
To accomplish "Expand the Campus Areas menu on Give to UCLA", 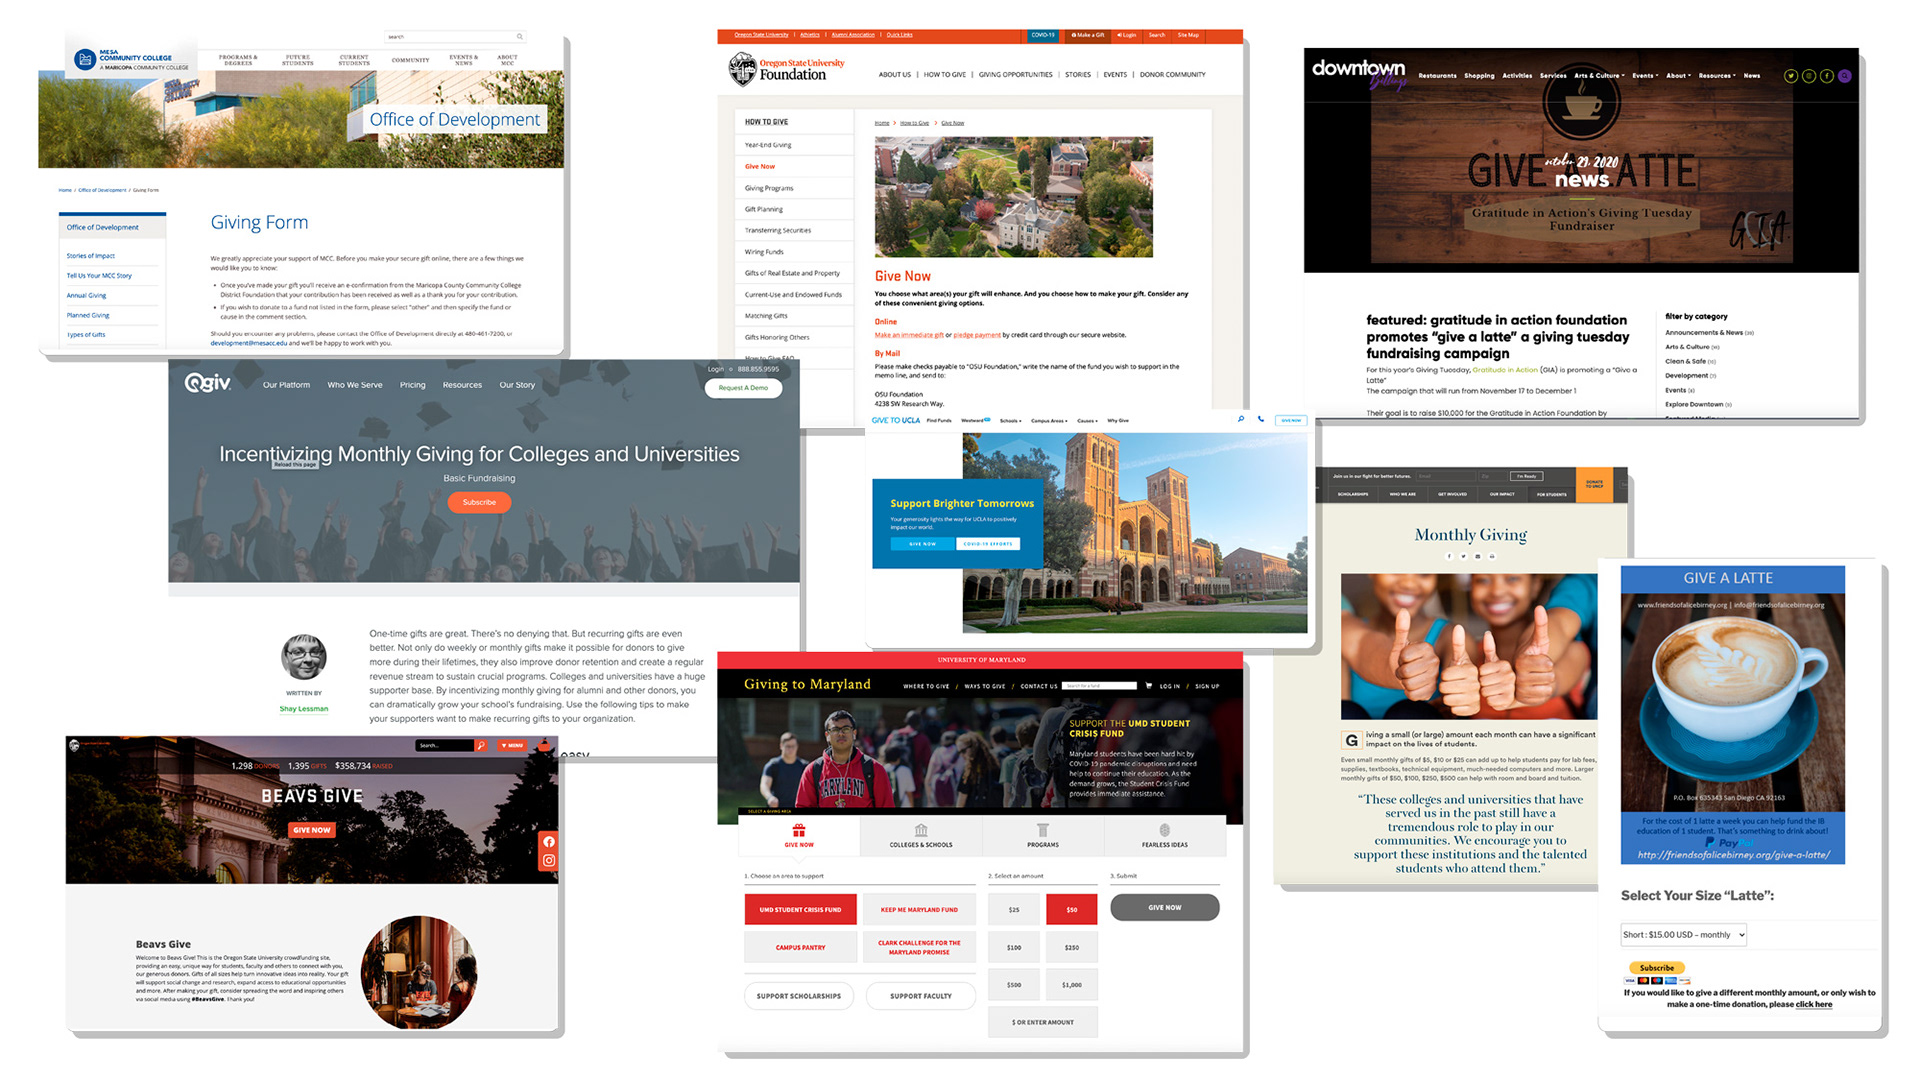I will click(x=1050, y=421).
